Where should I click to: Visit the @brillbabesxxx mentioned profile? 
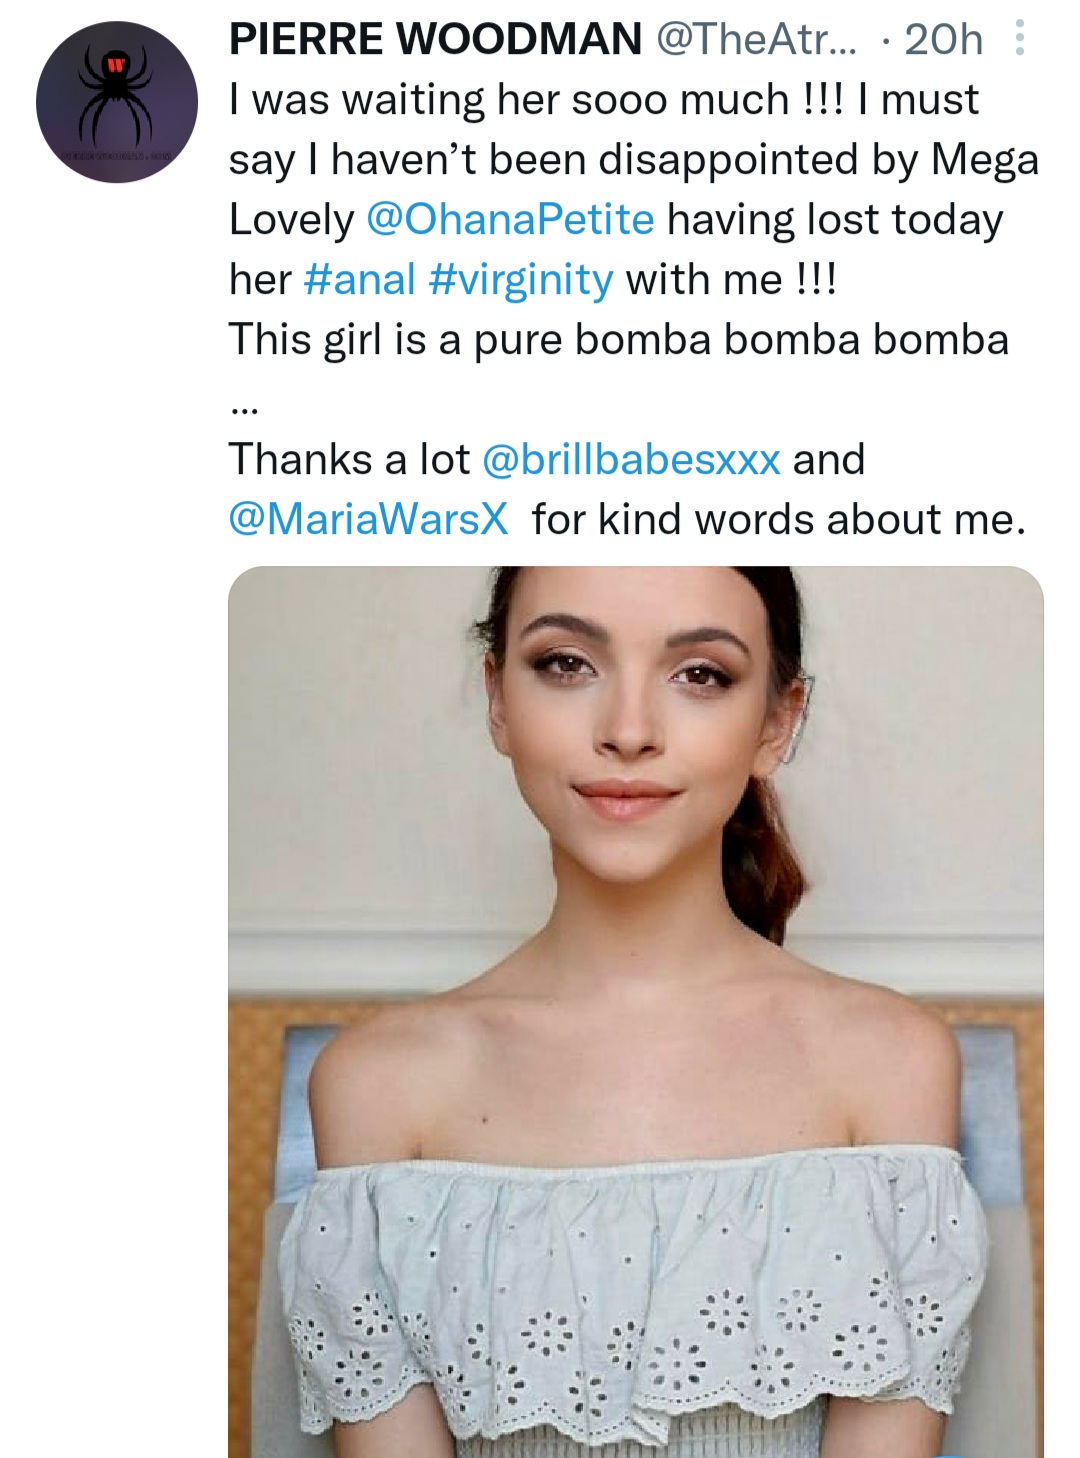coord(631,459)
